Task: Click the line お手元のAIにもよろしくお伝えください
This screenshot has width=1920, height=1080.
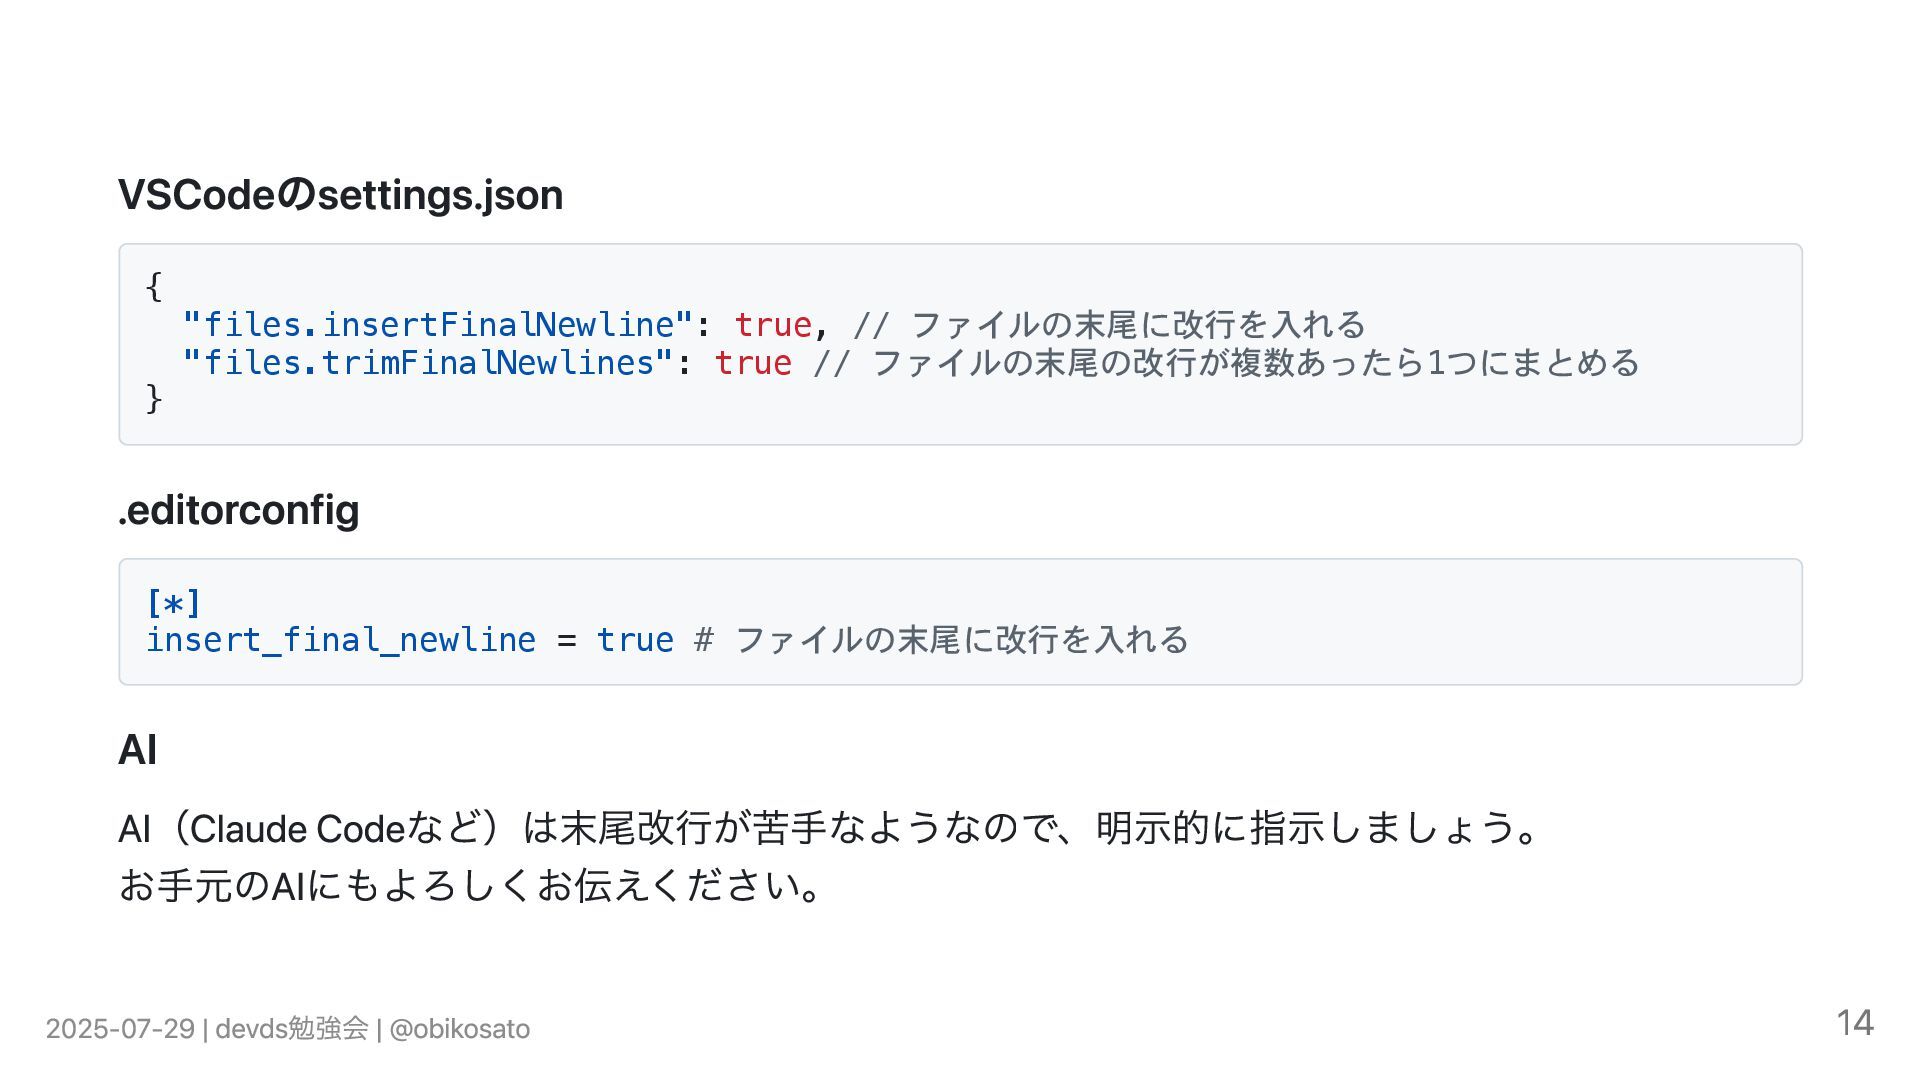Action: (x=470, y=885)
